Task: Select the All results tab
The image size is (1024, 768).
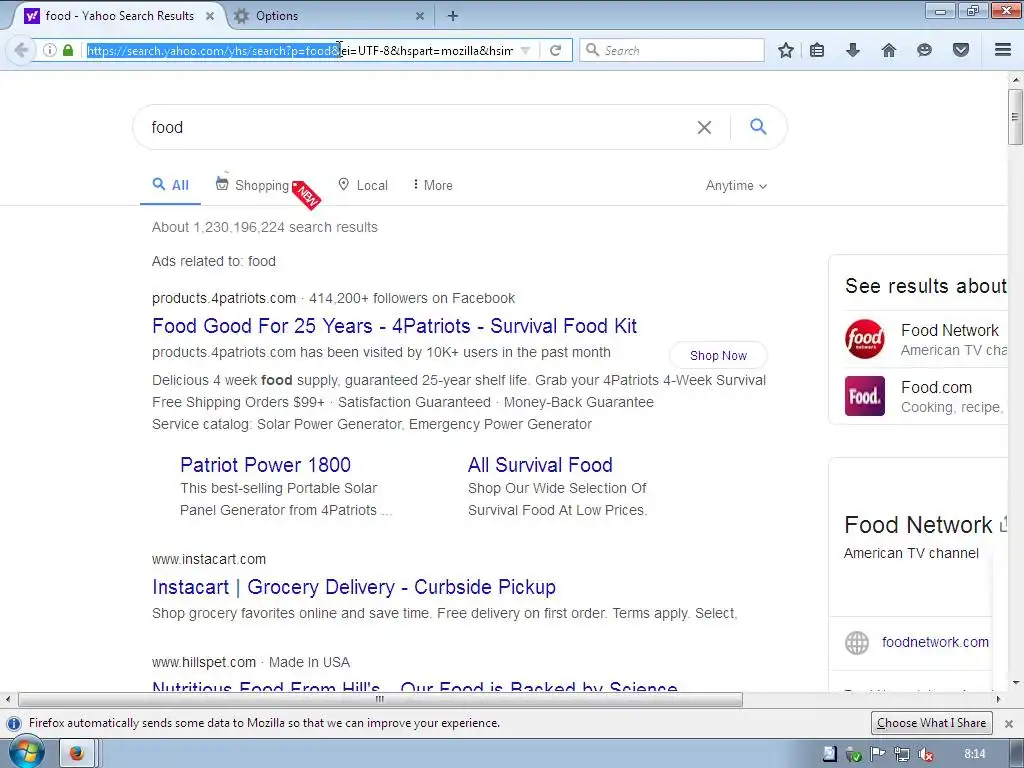Action: tap(170, 185)
